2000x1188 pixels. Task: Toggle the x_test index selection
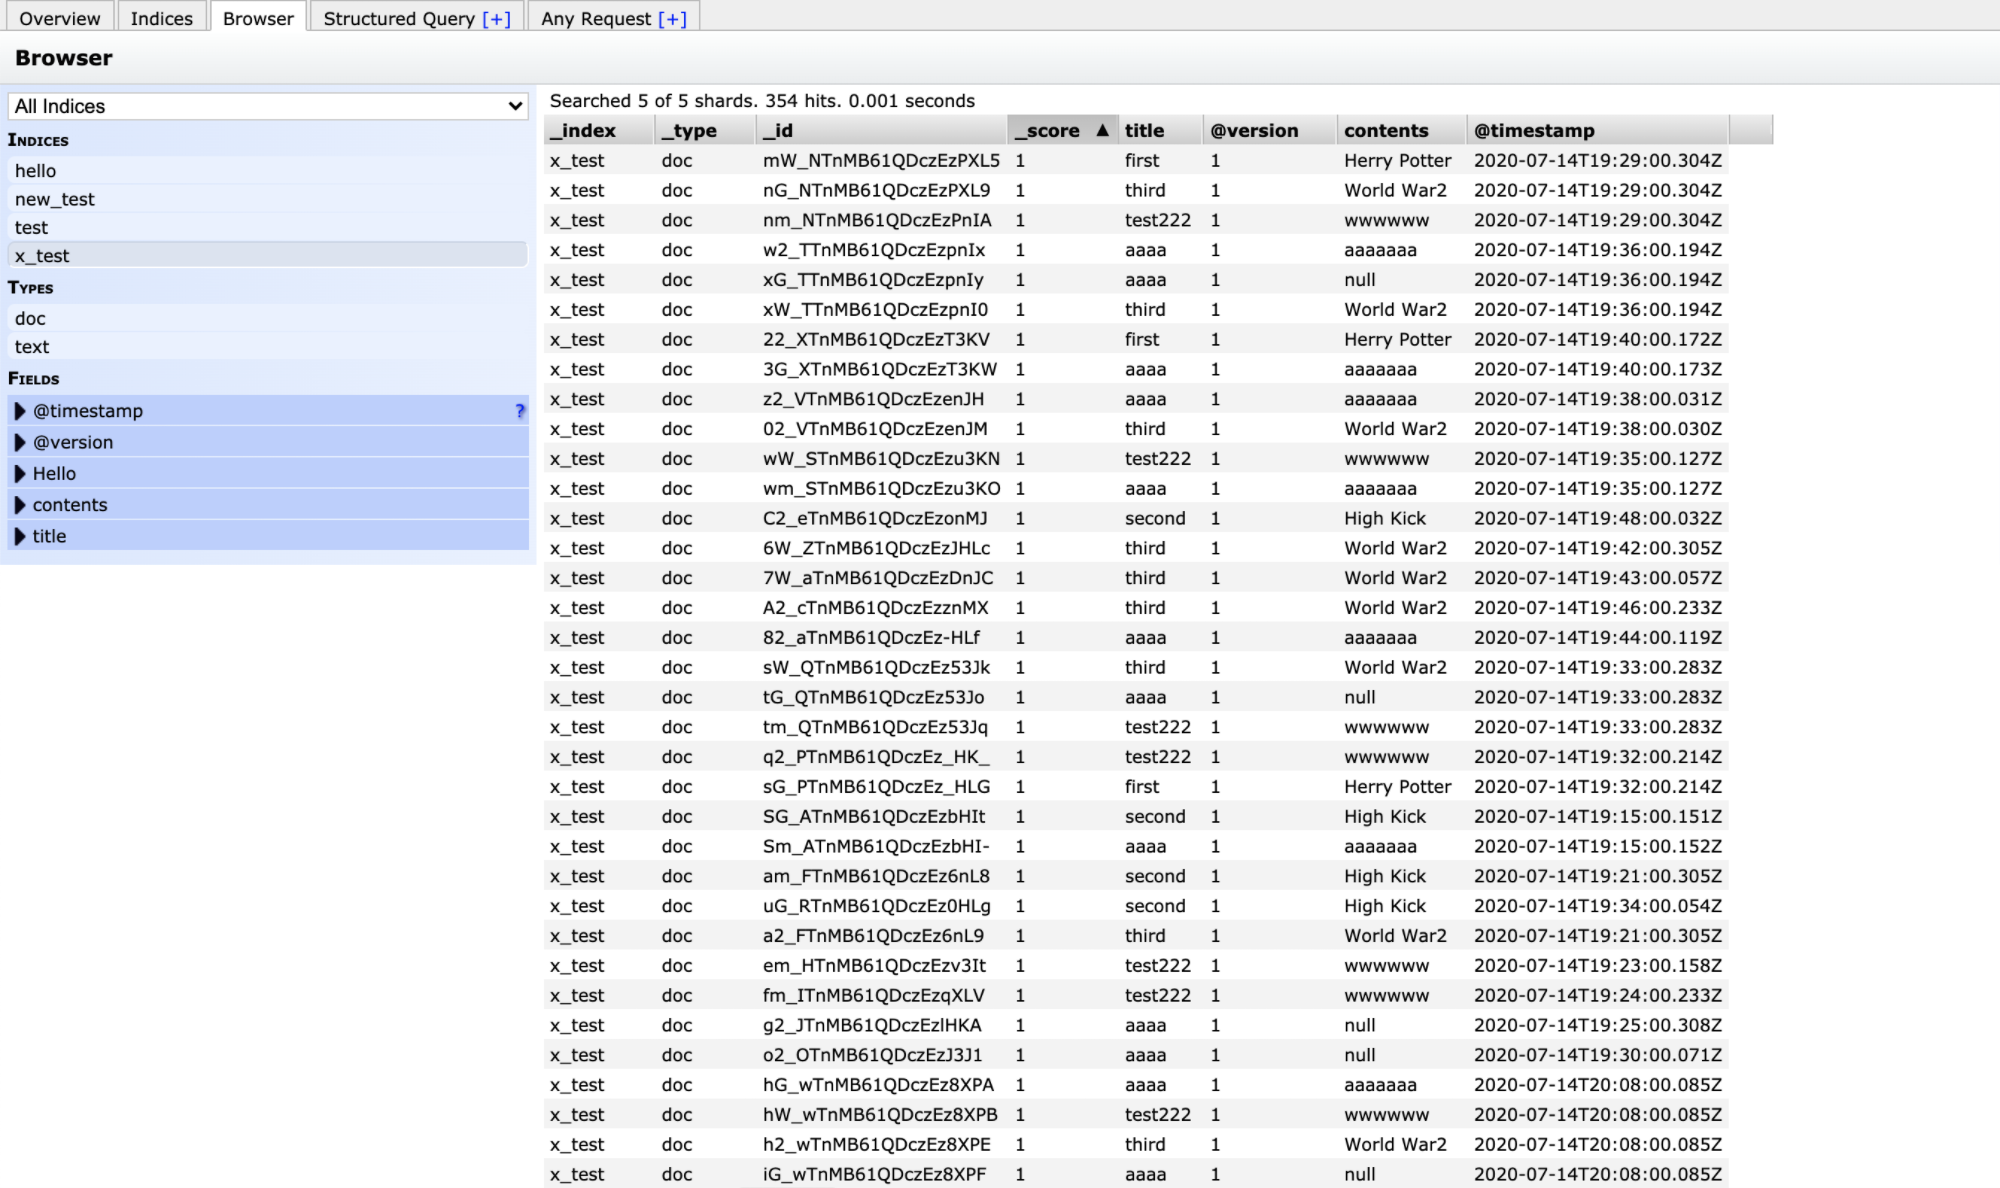(x=42, y=256)
